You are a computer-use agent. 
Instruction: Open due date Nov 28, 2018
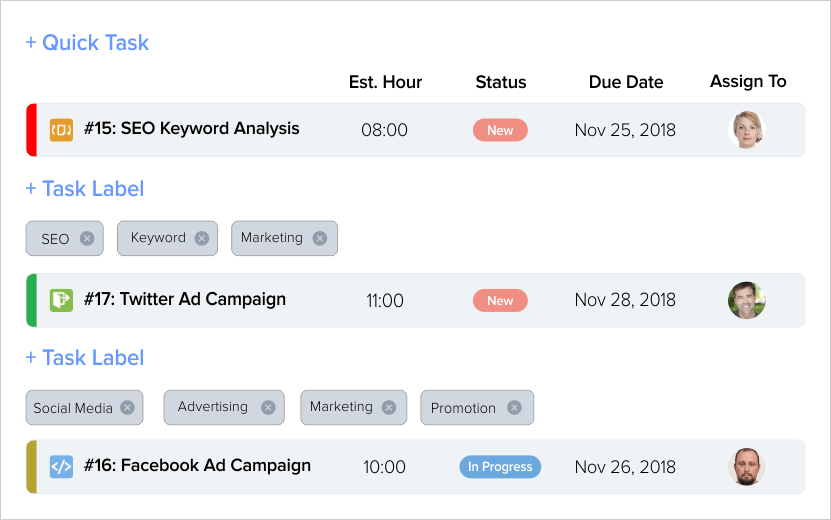[625, 300]
